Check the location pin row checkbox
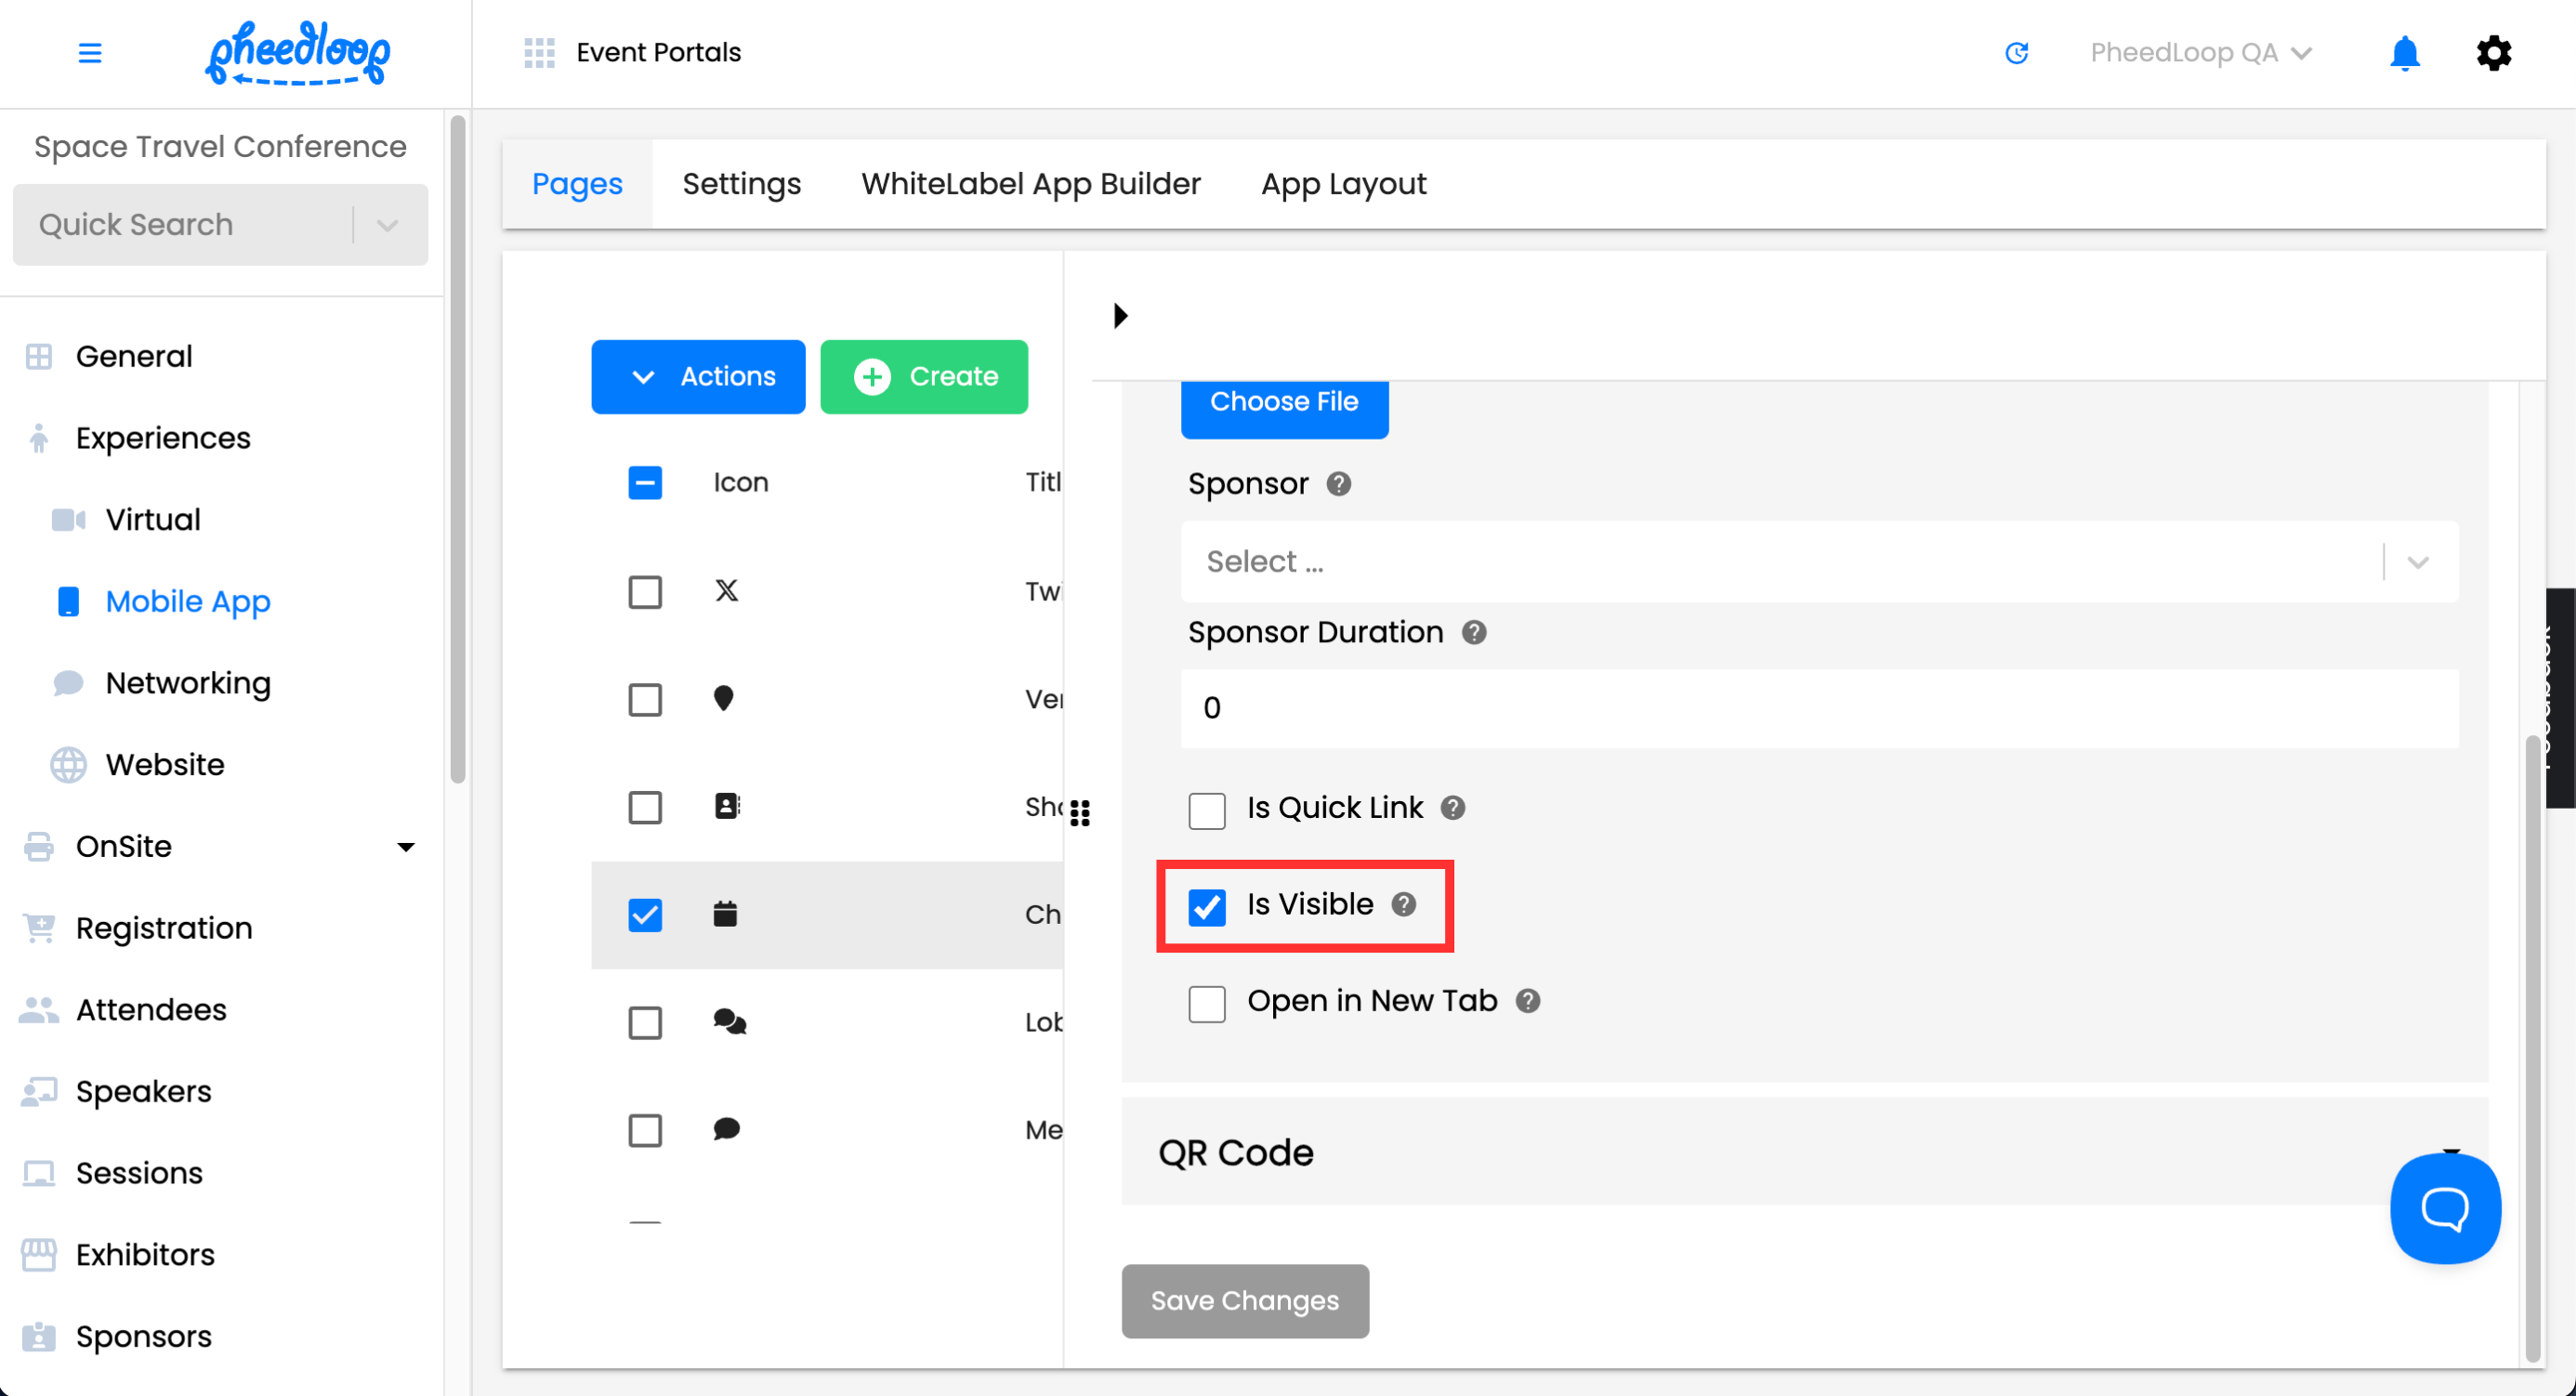Screen dimensions: 2576x1396 [x=645, y=700]
